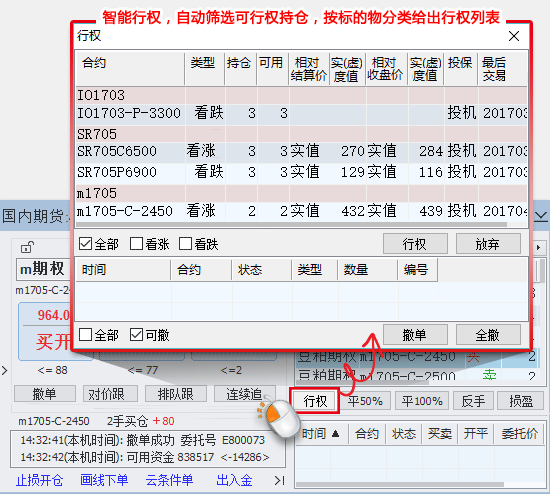The image size is (550, 494).
Task: Open the 国内期货 panel dropdown chevron
Action: pyautogui.click(x=541, y=216)
